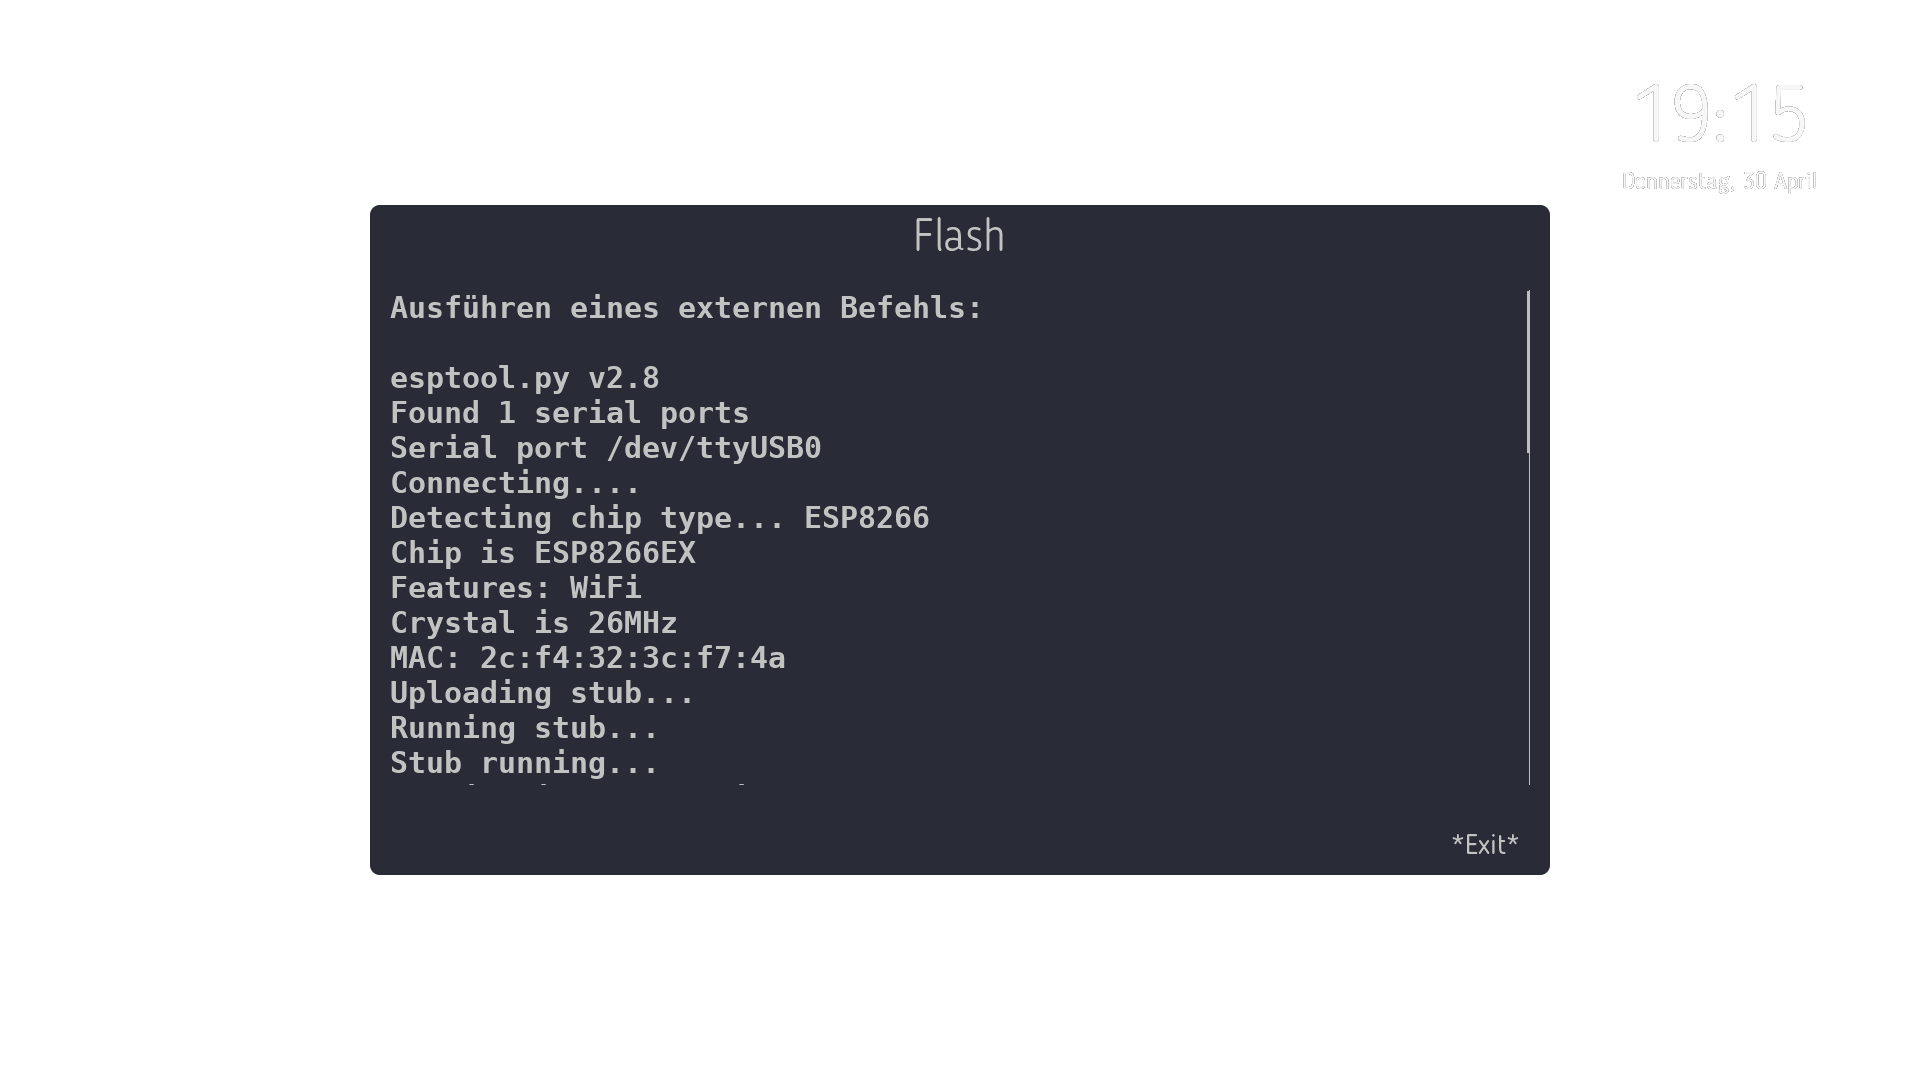Click the "Uploading stub..." line
Image resolution: width=1920 pixels, height=1080 pixels.
click(x=542, y=693)
